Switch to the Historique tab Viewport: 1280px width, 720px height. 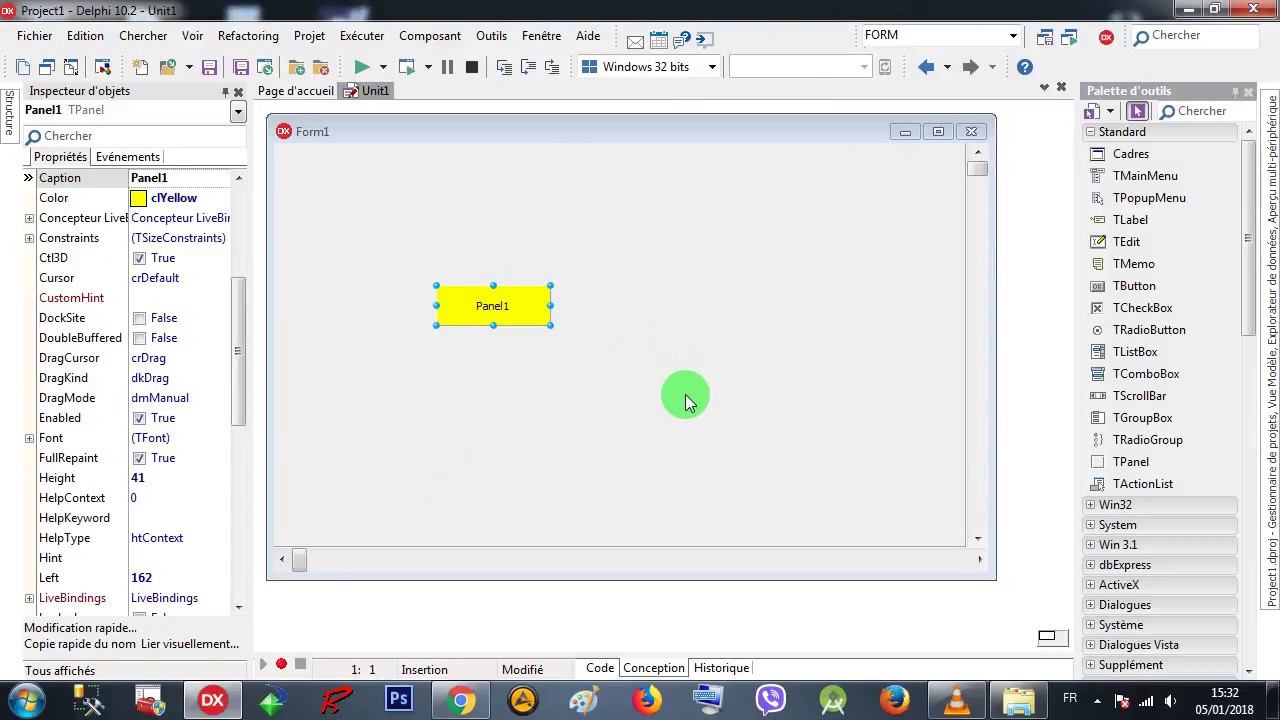point(721,668)
